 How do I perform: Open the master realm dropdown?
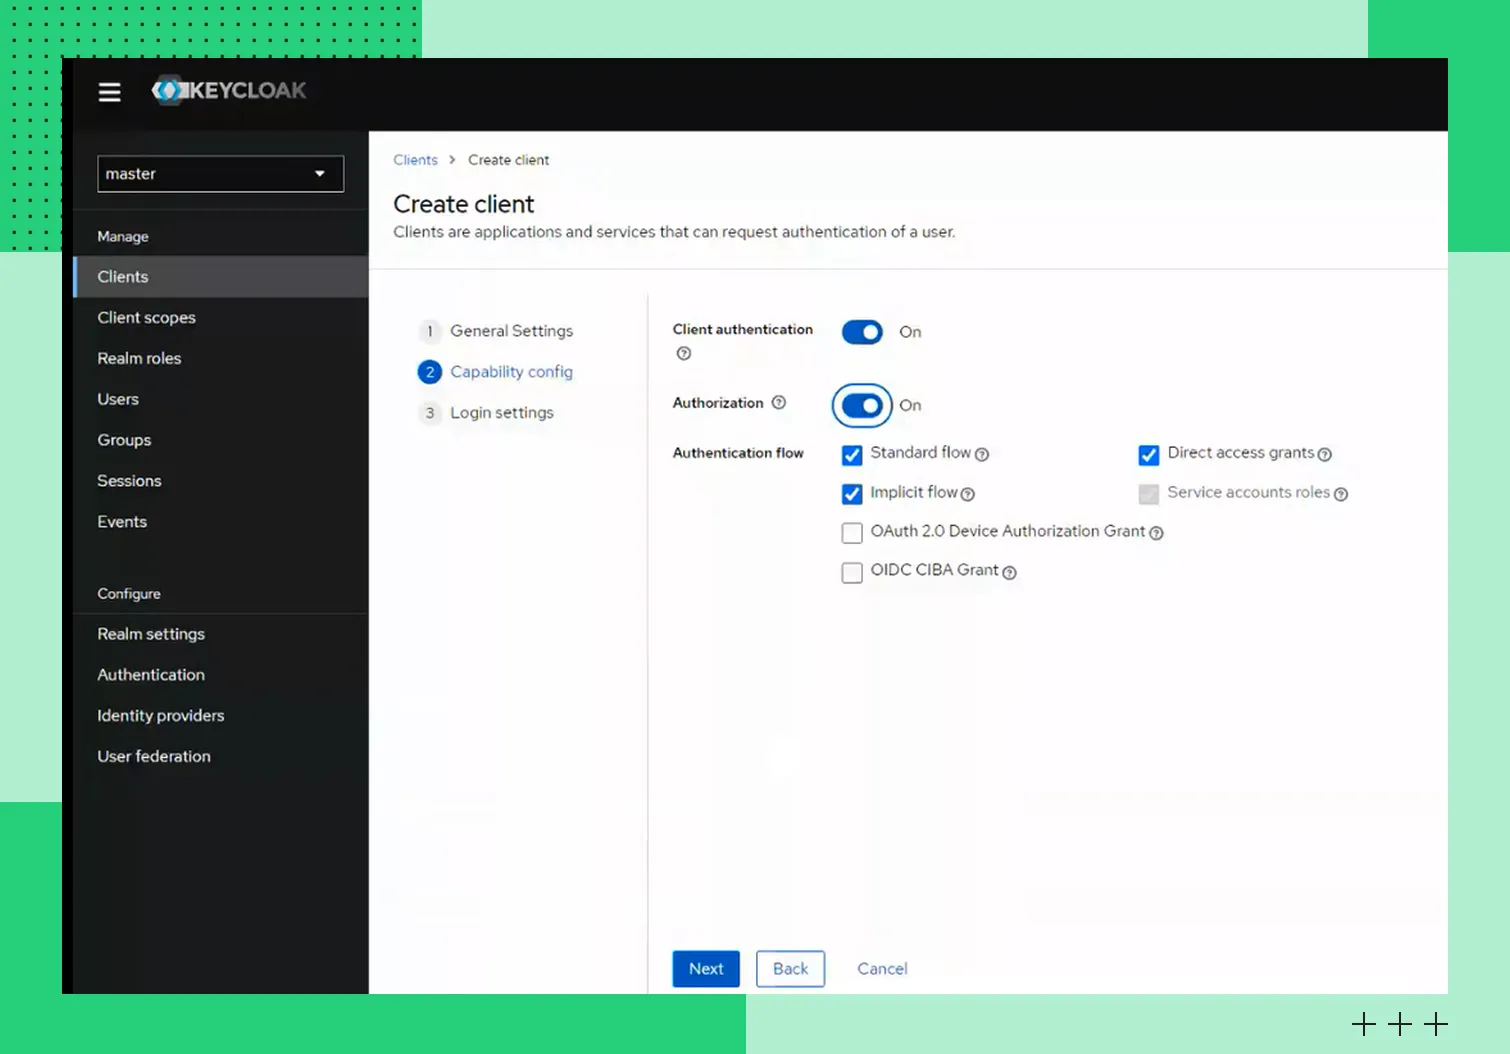(220, 174)
